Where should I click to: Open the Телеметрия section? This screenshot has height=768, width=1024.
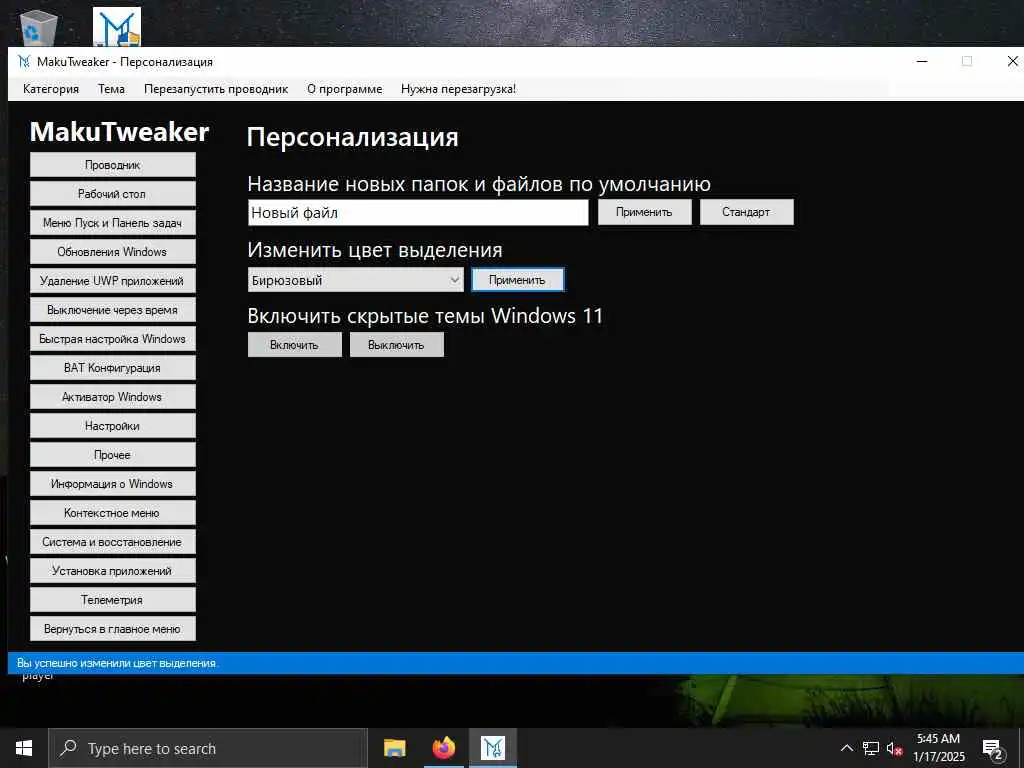[x=112, y=600]
